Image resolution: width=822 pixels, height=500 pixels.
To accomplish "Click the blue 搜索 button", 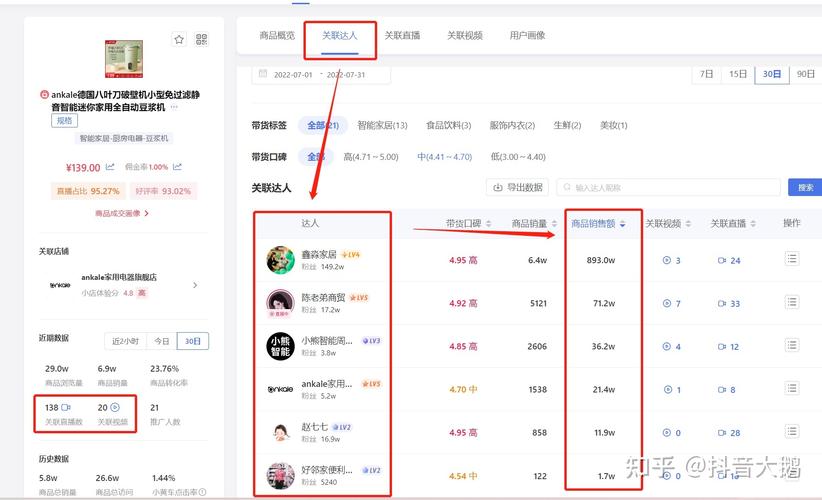I will click(x=805, y=187).
